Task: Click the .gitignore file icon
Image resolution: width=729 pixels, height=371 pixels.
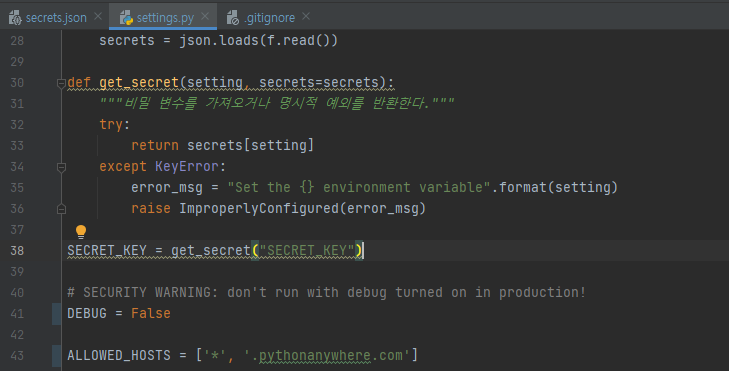Action: 232,18
